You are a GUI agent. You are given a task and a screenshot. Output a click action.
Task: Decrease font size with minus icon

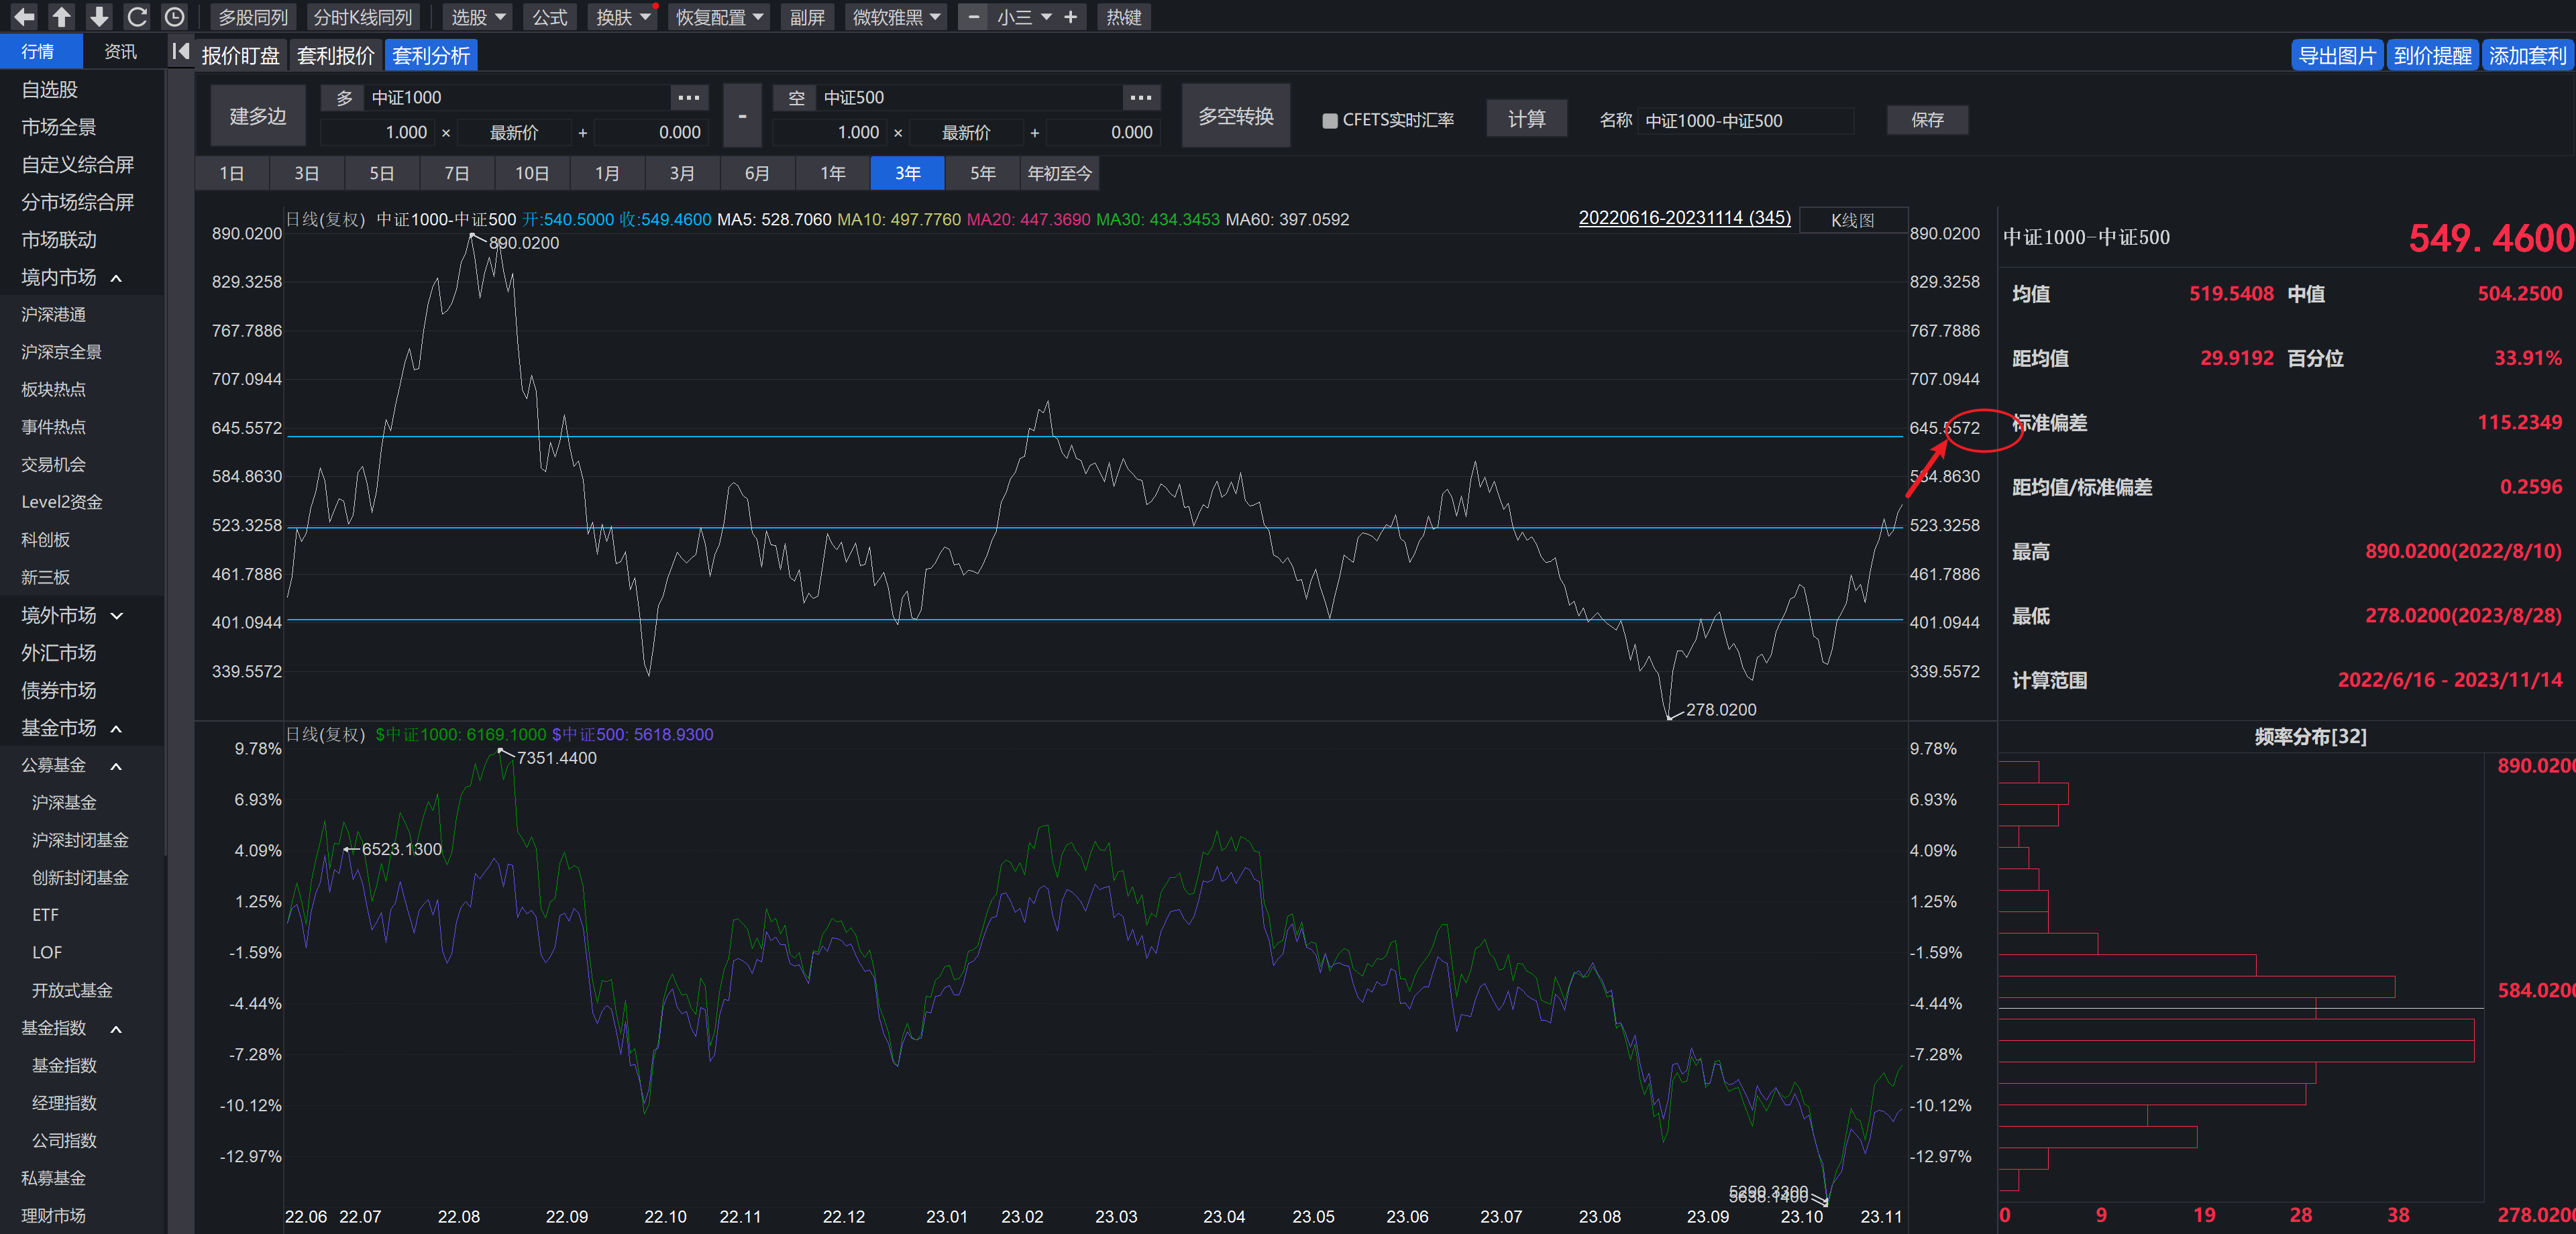[x=973, y=17]
